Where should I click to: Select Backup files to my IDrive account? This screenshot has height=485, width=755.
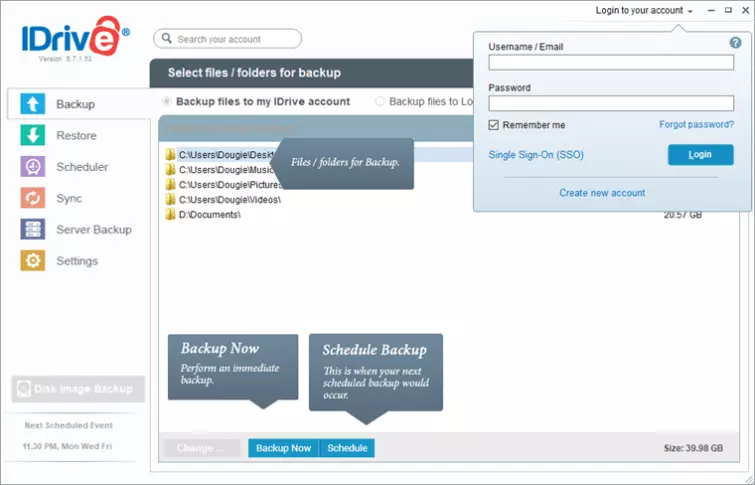[166, 101]
